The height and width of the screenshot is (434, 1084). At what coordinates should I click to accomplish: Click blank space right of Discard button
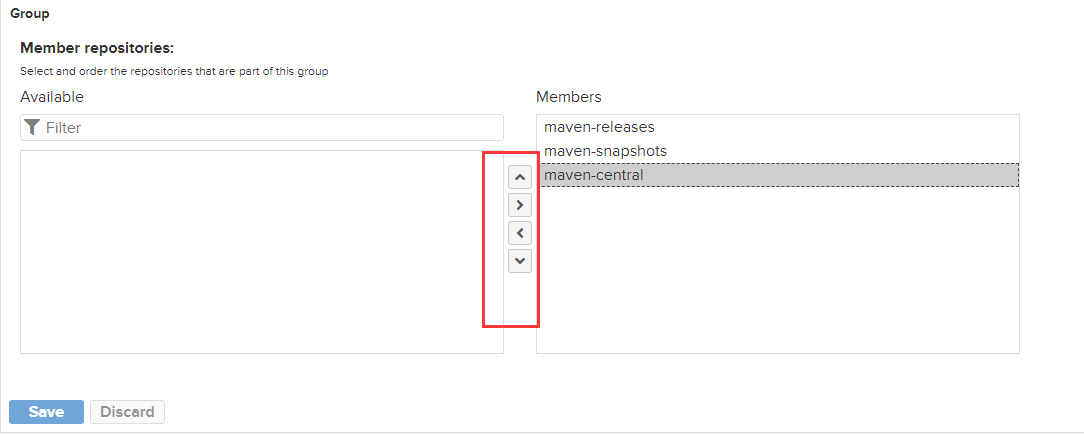pos(500,412)
